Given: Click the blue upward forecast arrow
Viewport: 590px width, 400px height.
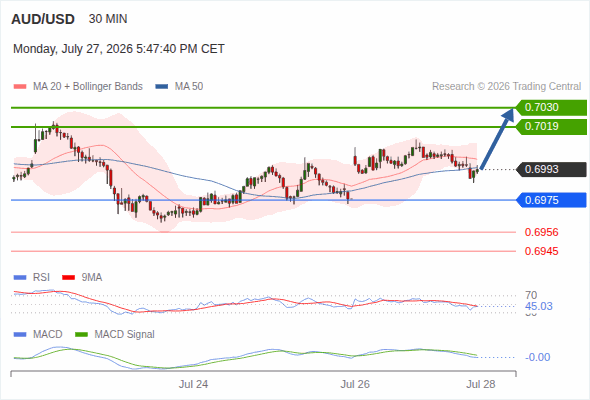Looking at the screenshot, I should pos(497,138).
